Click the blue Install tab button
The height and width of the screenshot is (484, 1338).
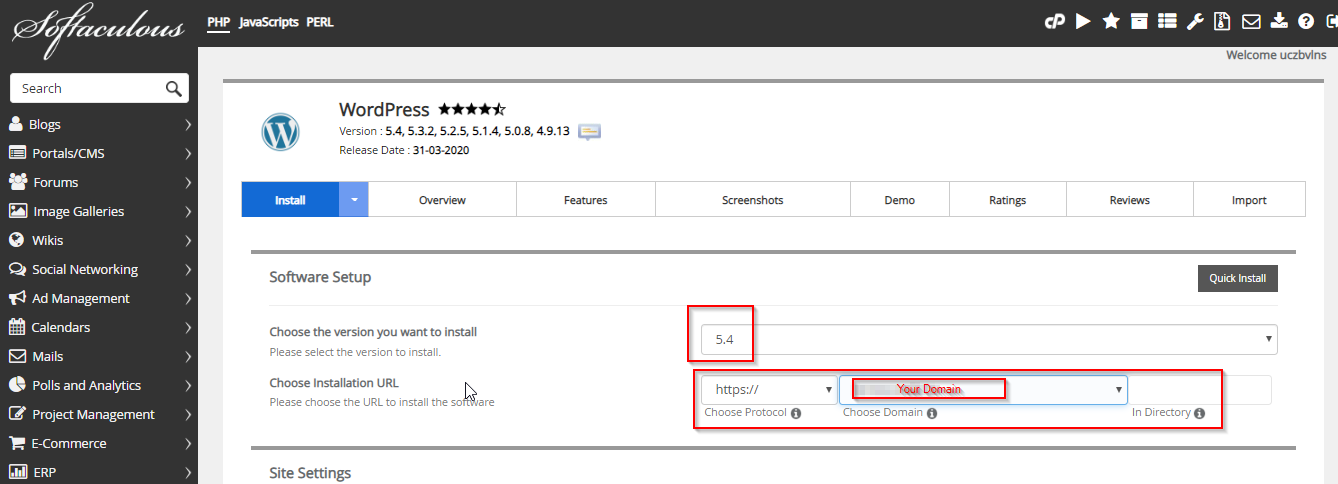(x=291, y=200)
